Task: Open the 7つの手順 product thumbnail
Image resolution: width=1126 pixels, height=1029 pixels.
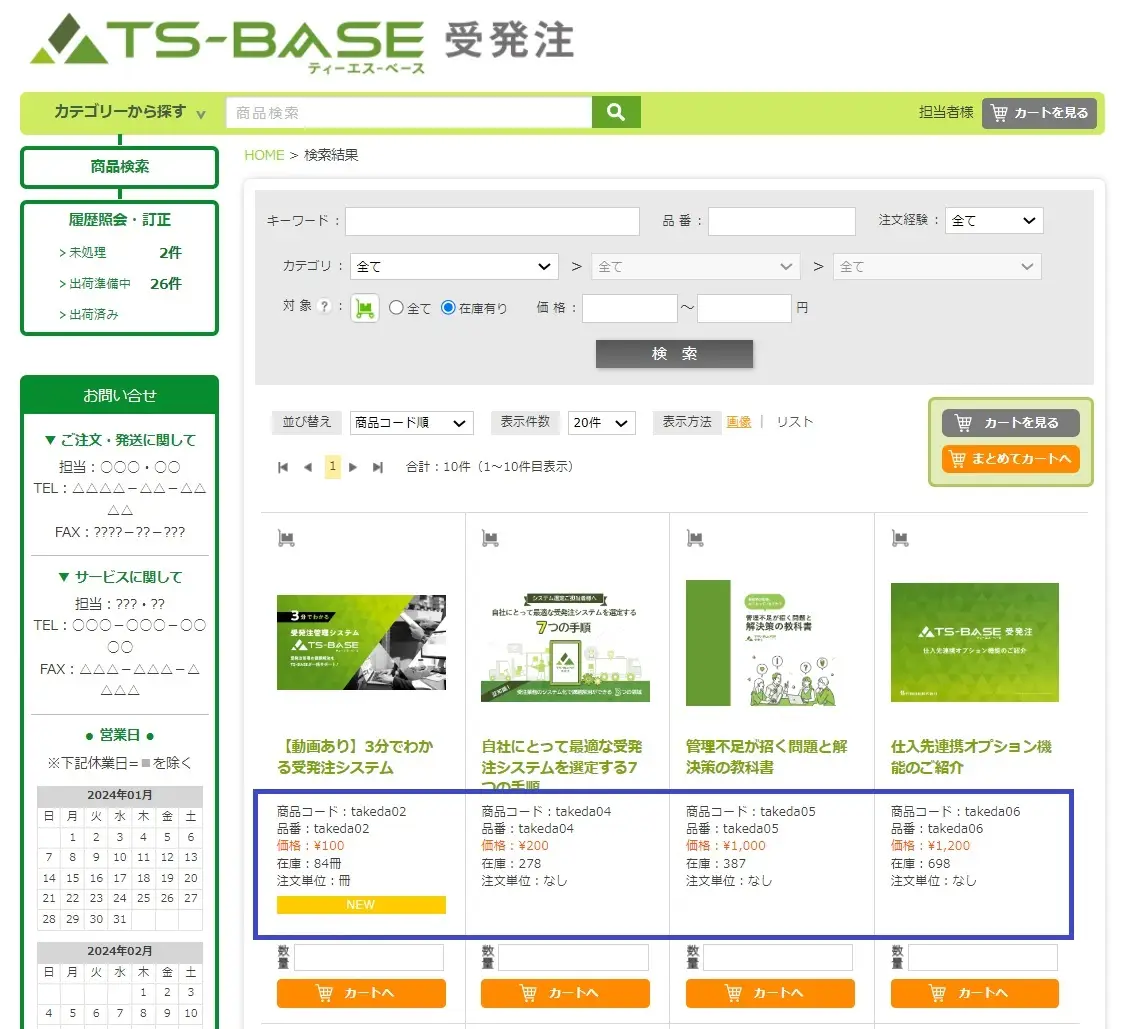Action: point(565,647)
